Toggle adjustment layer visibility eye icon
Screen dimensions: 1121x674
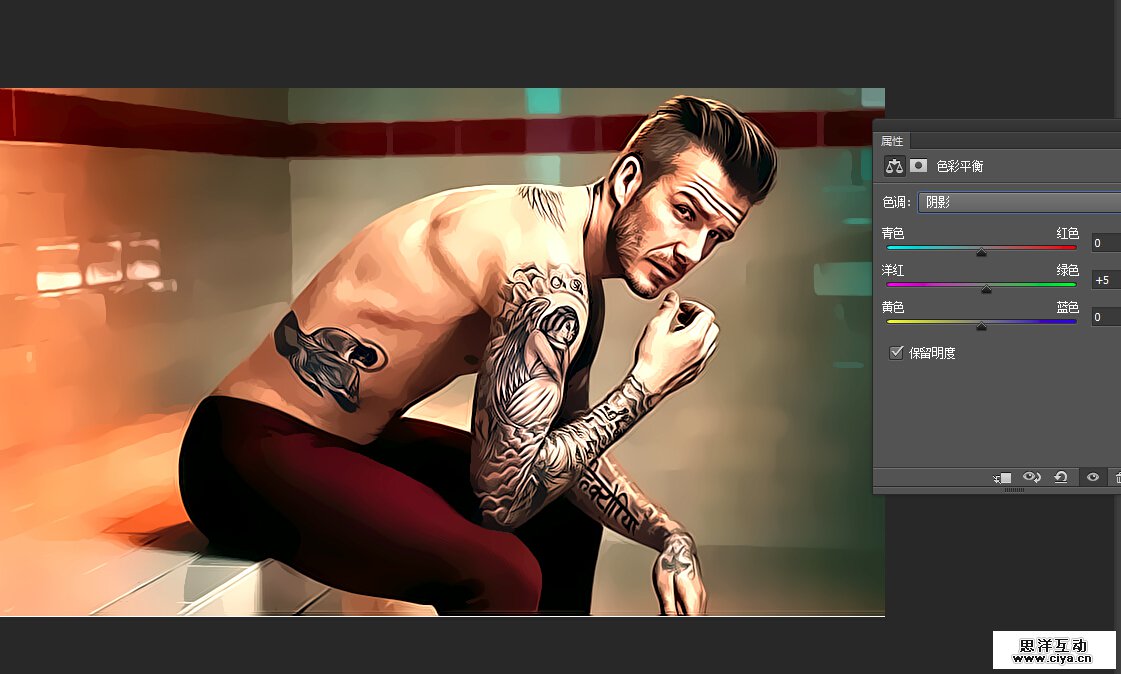coord(1092,478)
